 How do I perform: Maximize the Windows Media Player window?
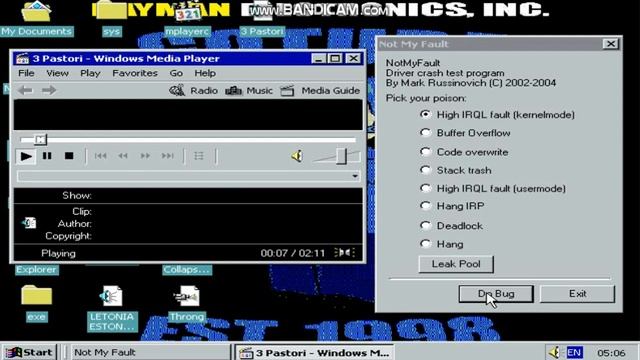[335, 58]
